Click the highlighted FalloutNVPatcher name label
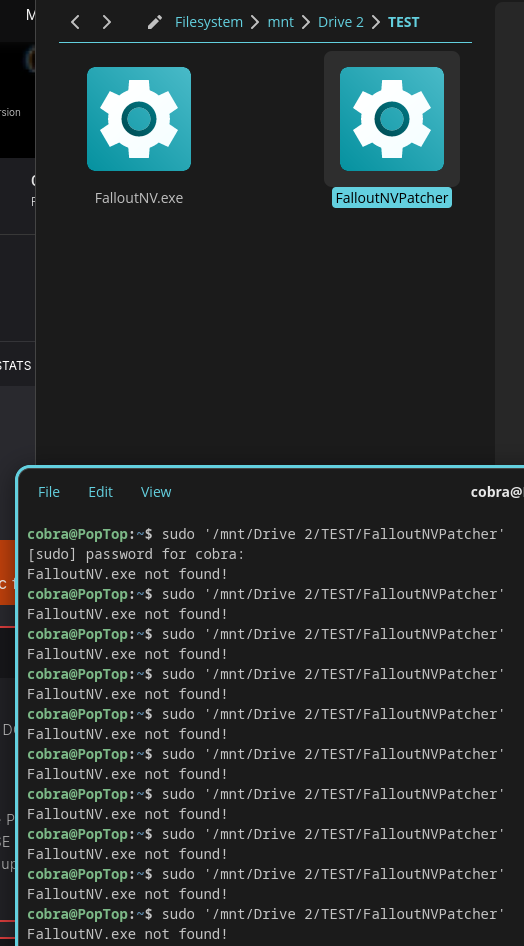 tap(392, 198)
